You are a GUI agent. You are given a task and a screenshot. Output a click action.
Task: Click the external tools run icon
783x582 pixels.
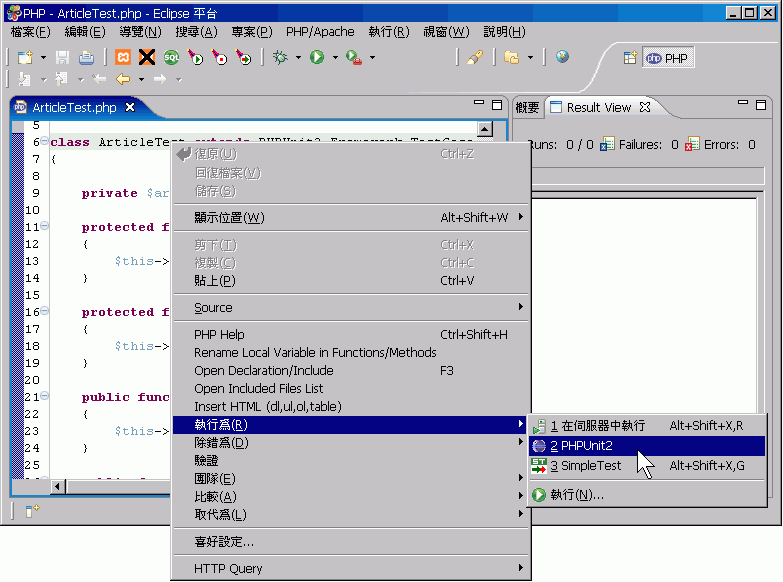point(354,57)
